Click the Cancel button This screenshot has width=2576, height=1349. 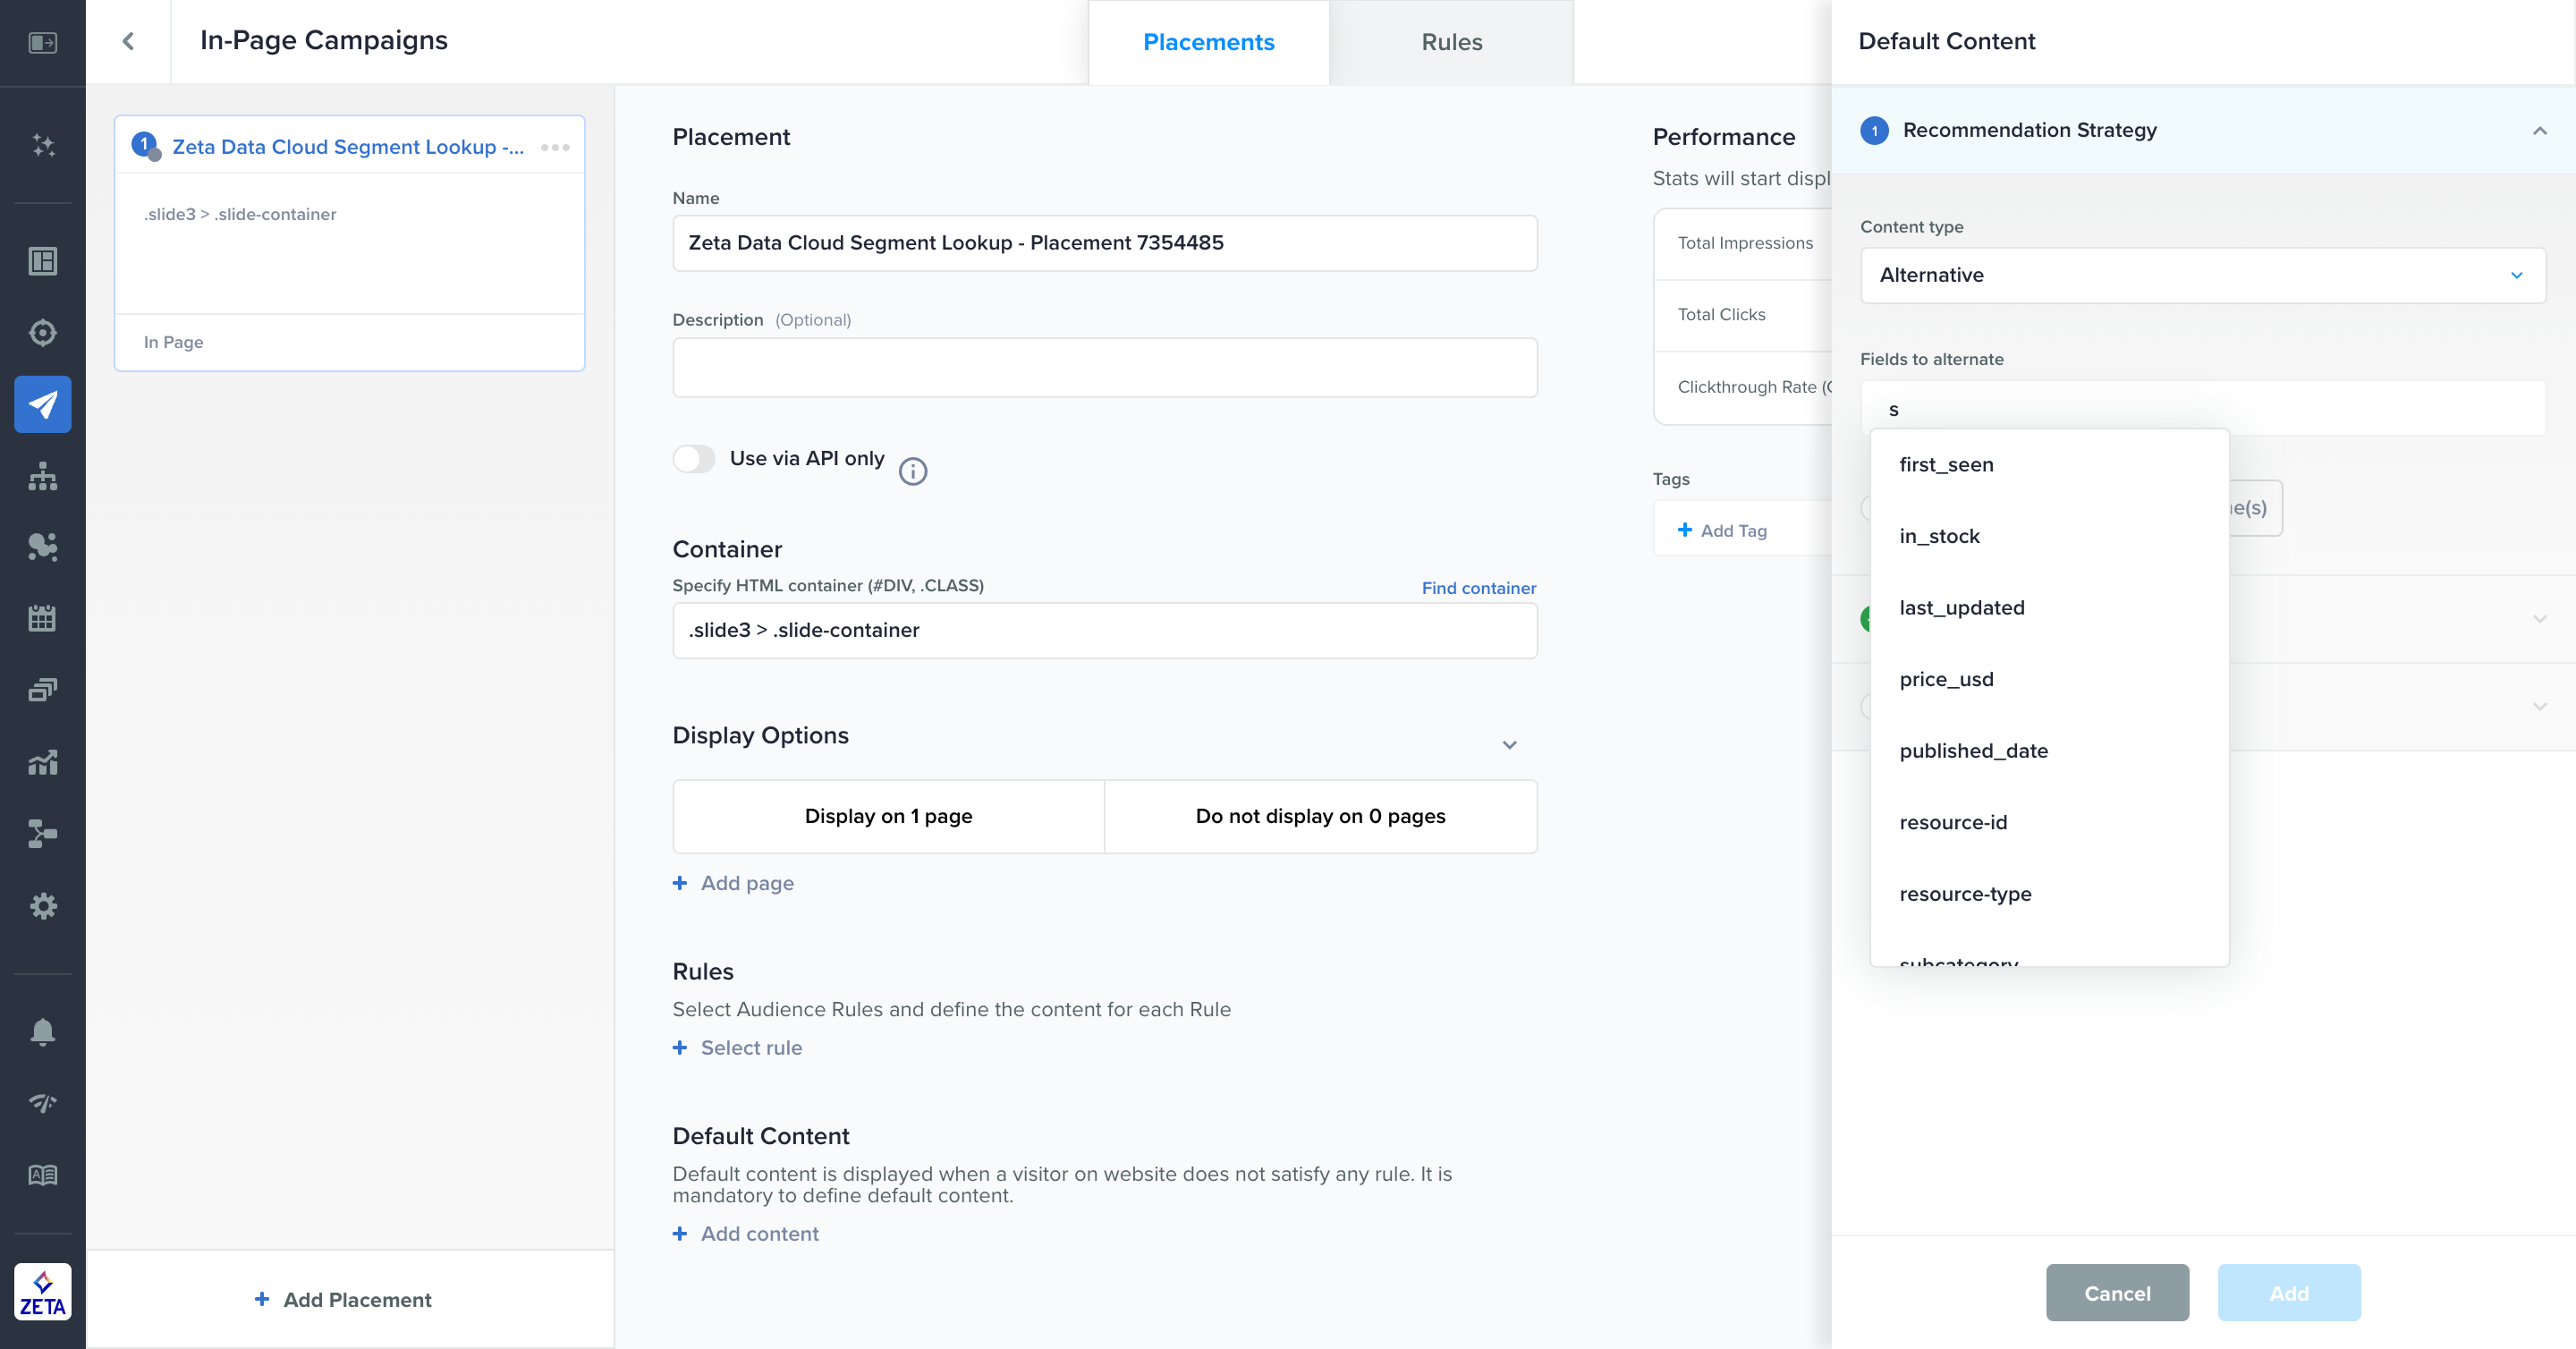coord(2116,1292)
